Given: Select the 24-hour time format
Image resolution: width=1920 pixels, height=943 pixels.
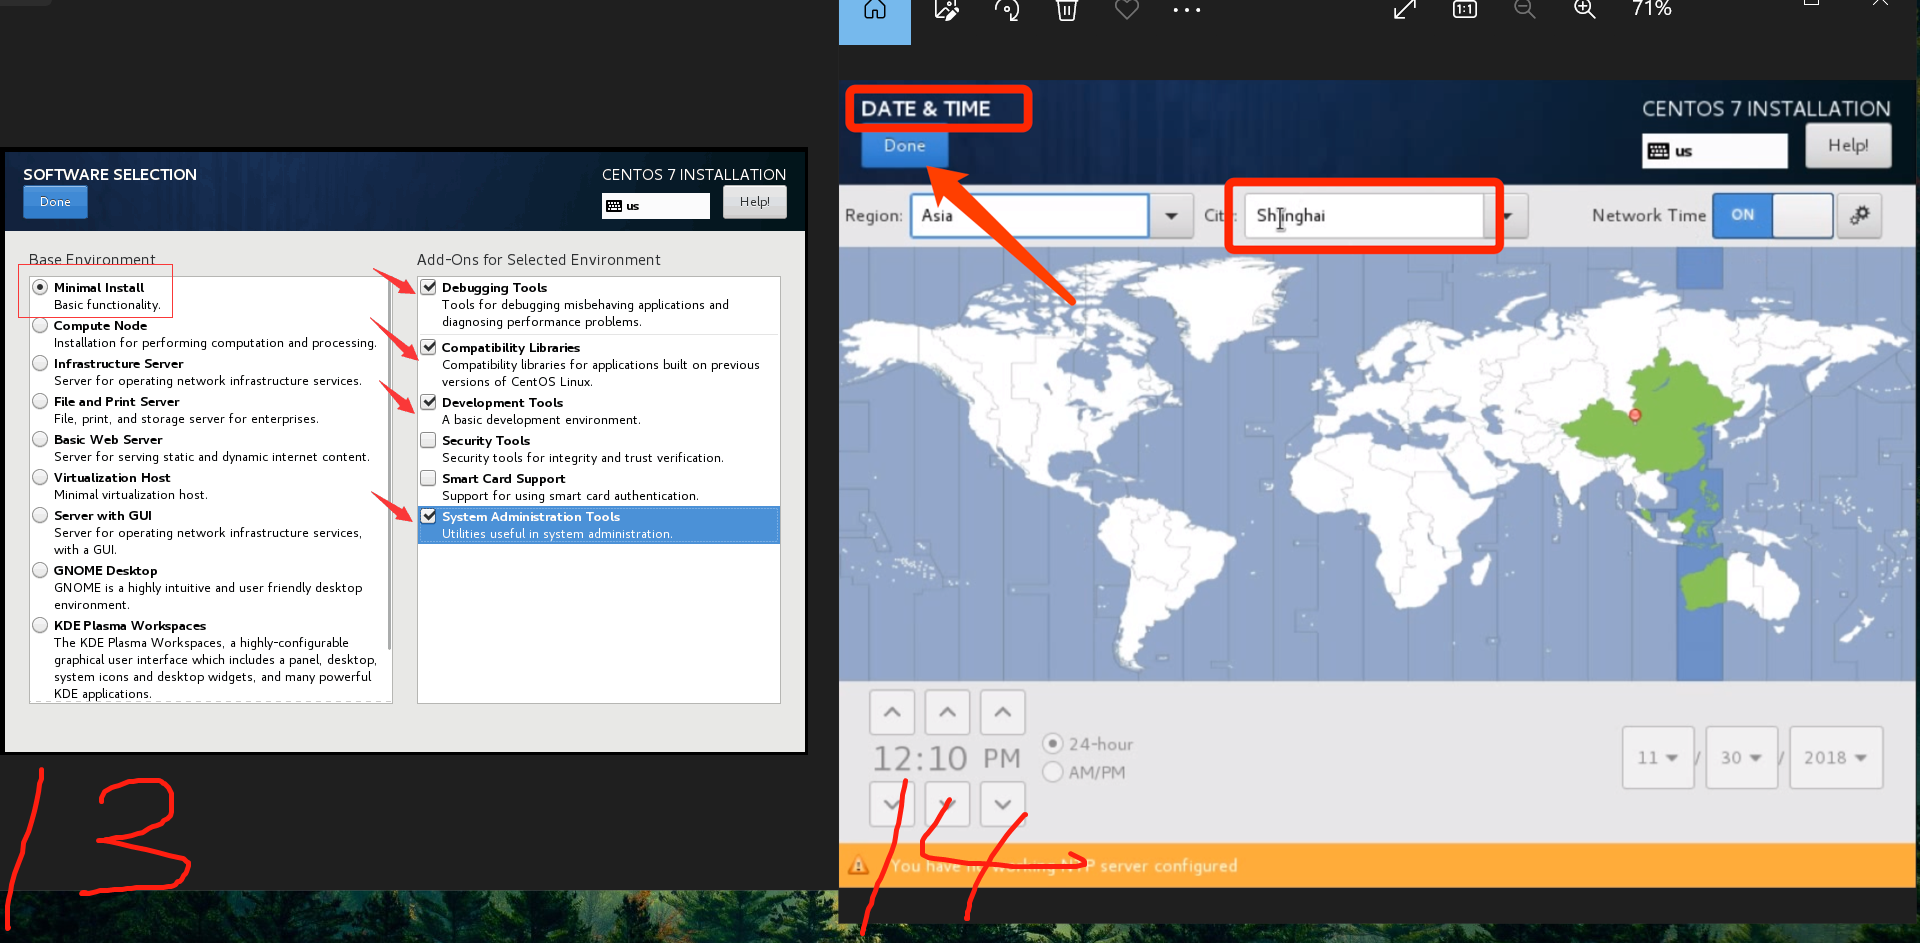Looking at the screenshot, I should (x=1052, y=744).
